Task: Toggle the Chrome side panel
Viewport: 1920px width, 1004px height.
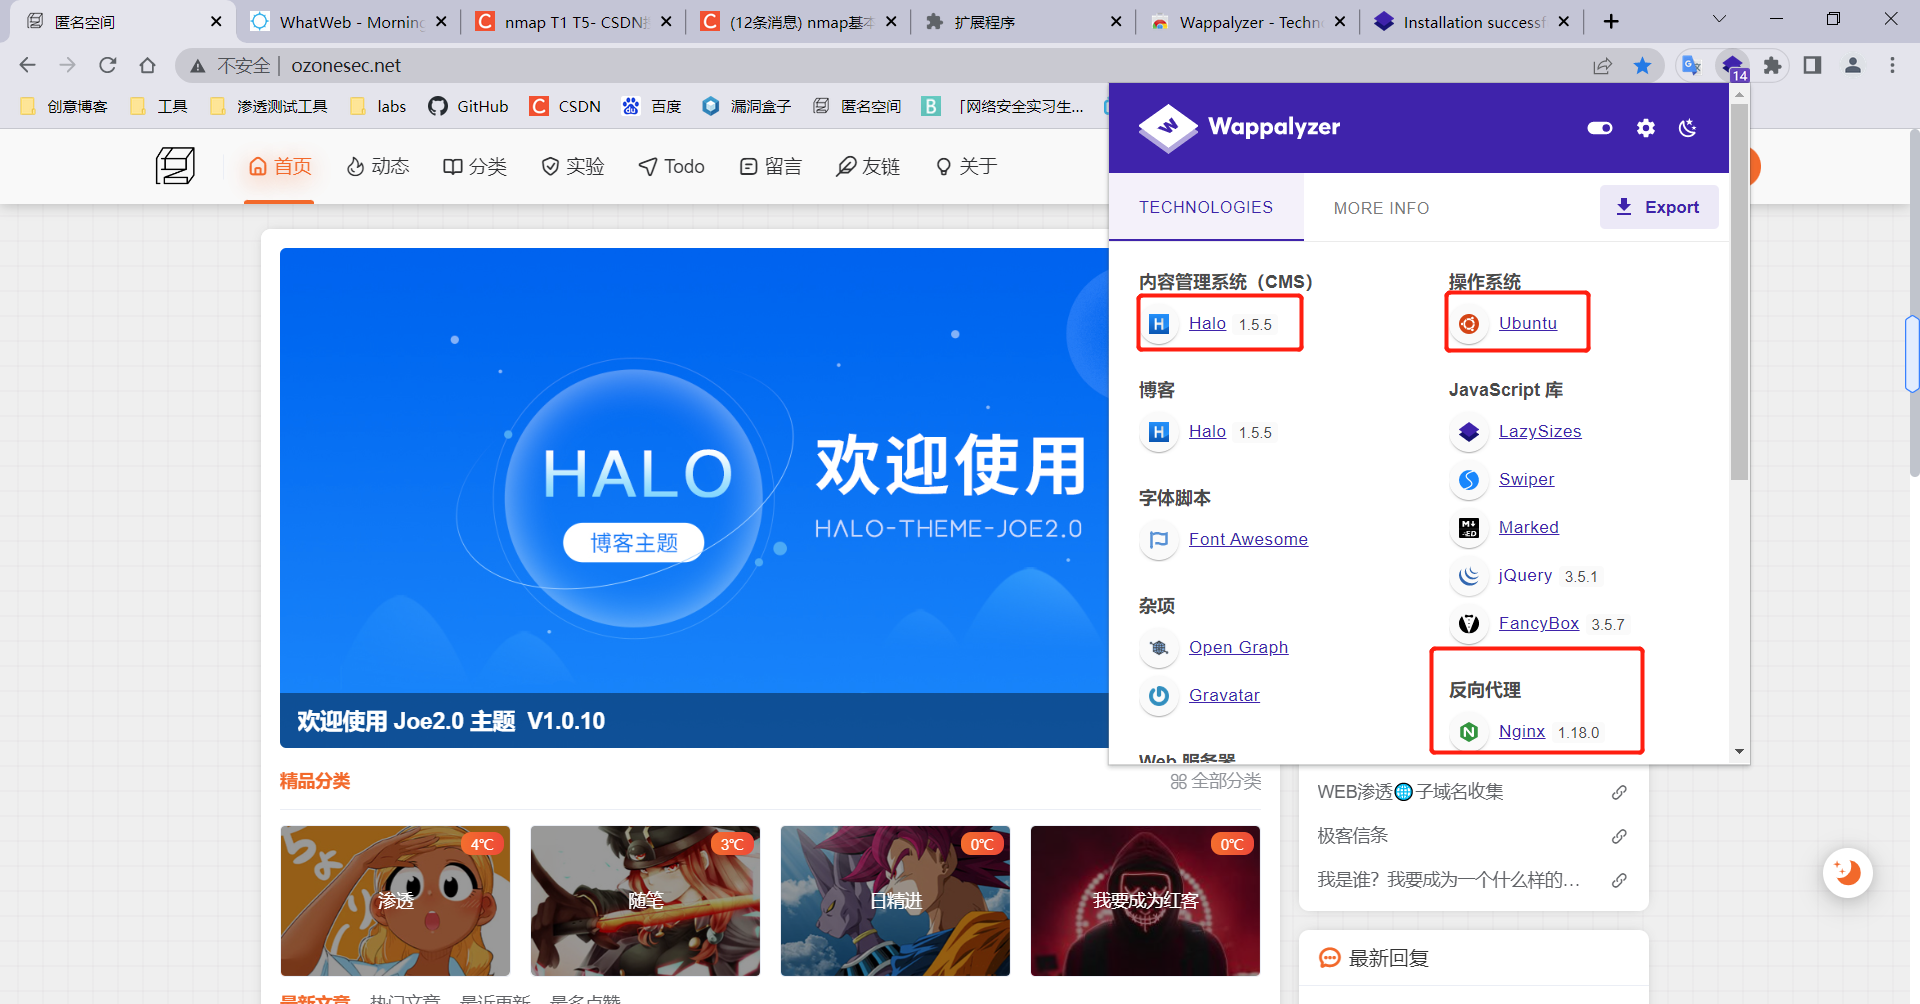Action: click(1812, 65)
